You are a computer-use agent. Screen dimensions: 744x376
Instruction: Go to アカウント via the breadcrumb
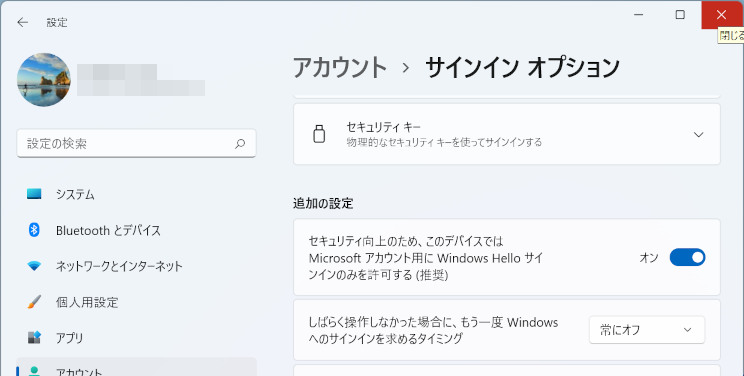340,67
